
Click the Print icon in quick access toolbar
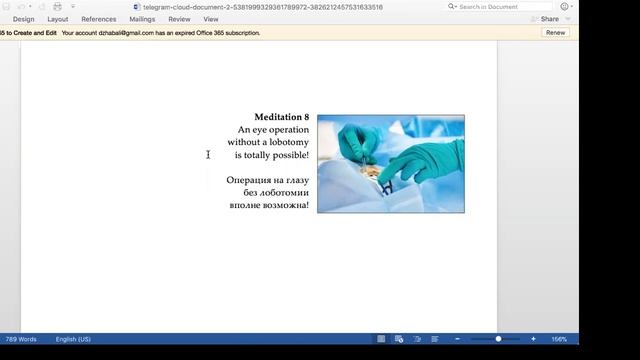[58, 7]
